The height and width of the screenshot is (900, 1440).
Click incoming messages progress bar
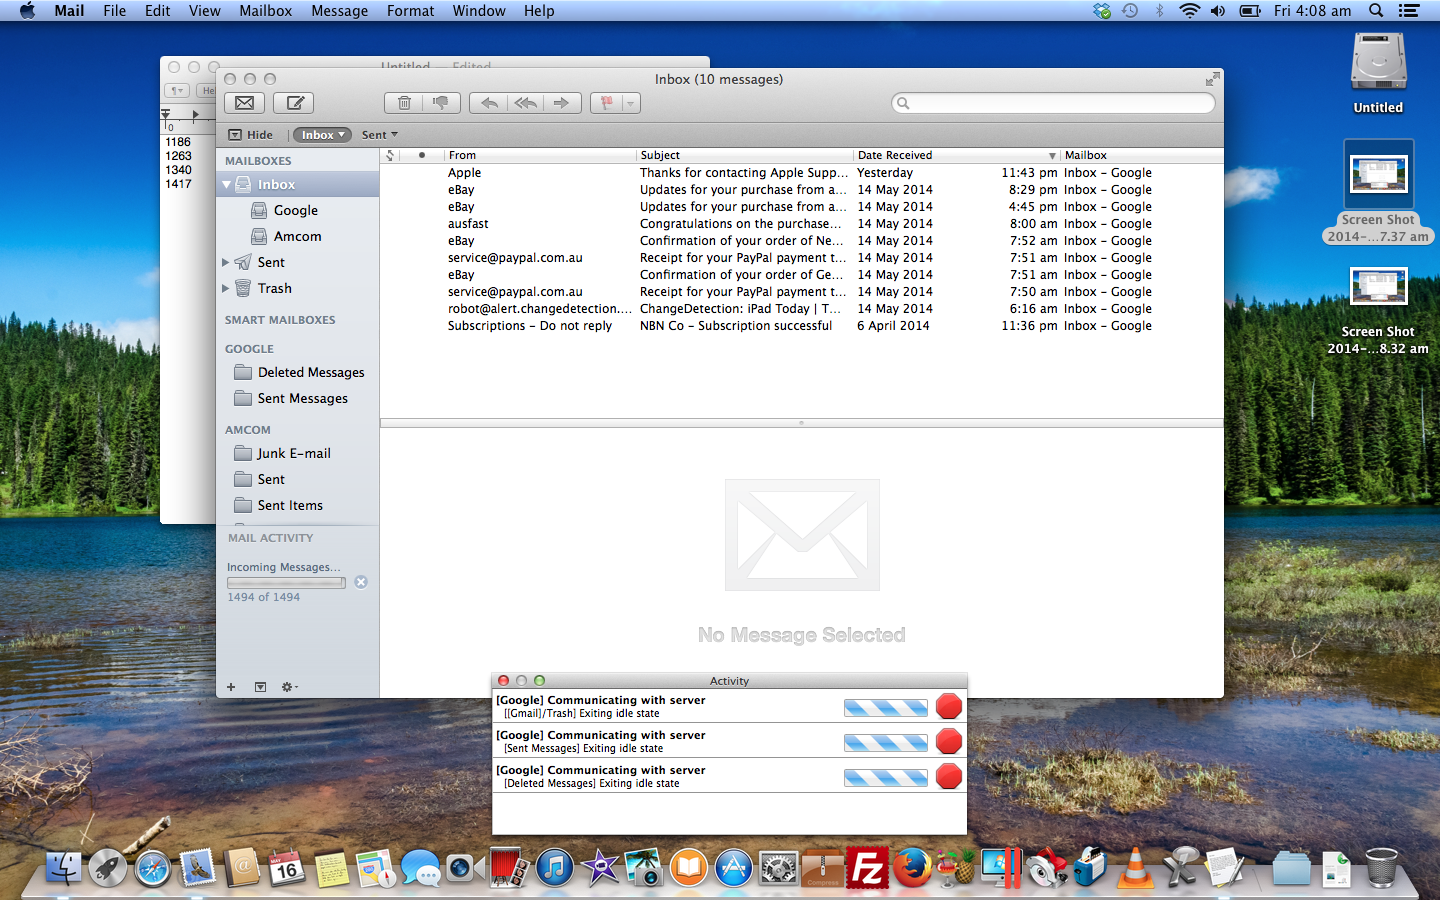pos(286,582)
